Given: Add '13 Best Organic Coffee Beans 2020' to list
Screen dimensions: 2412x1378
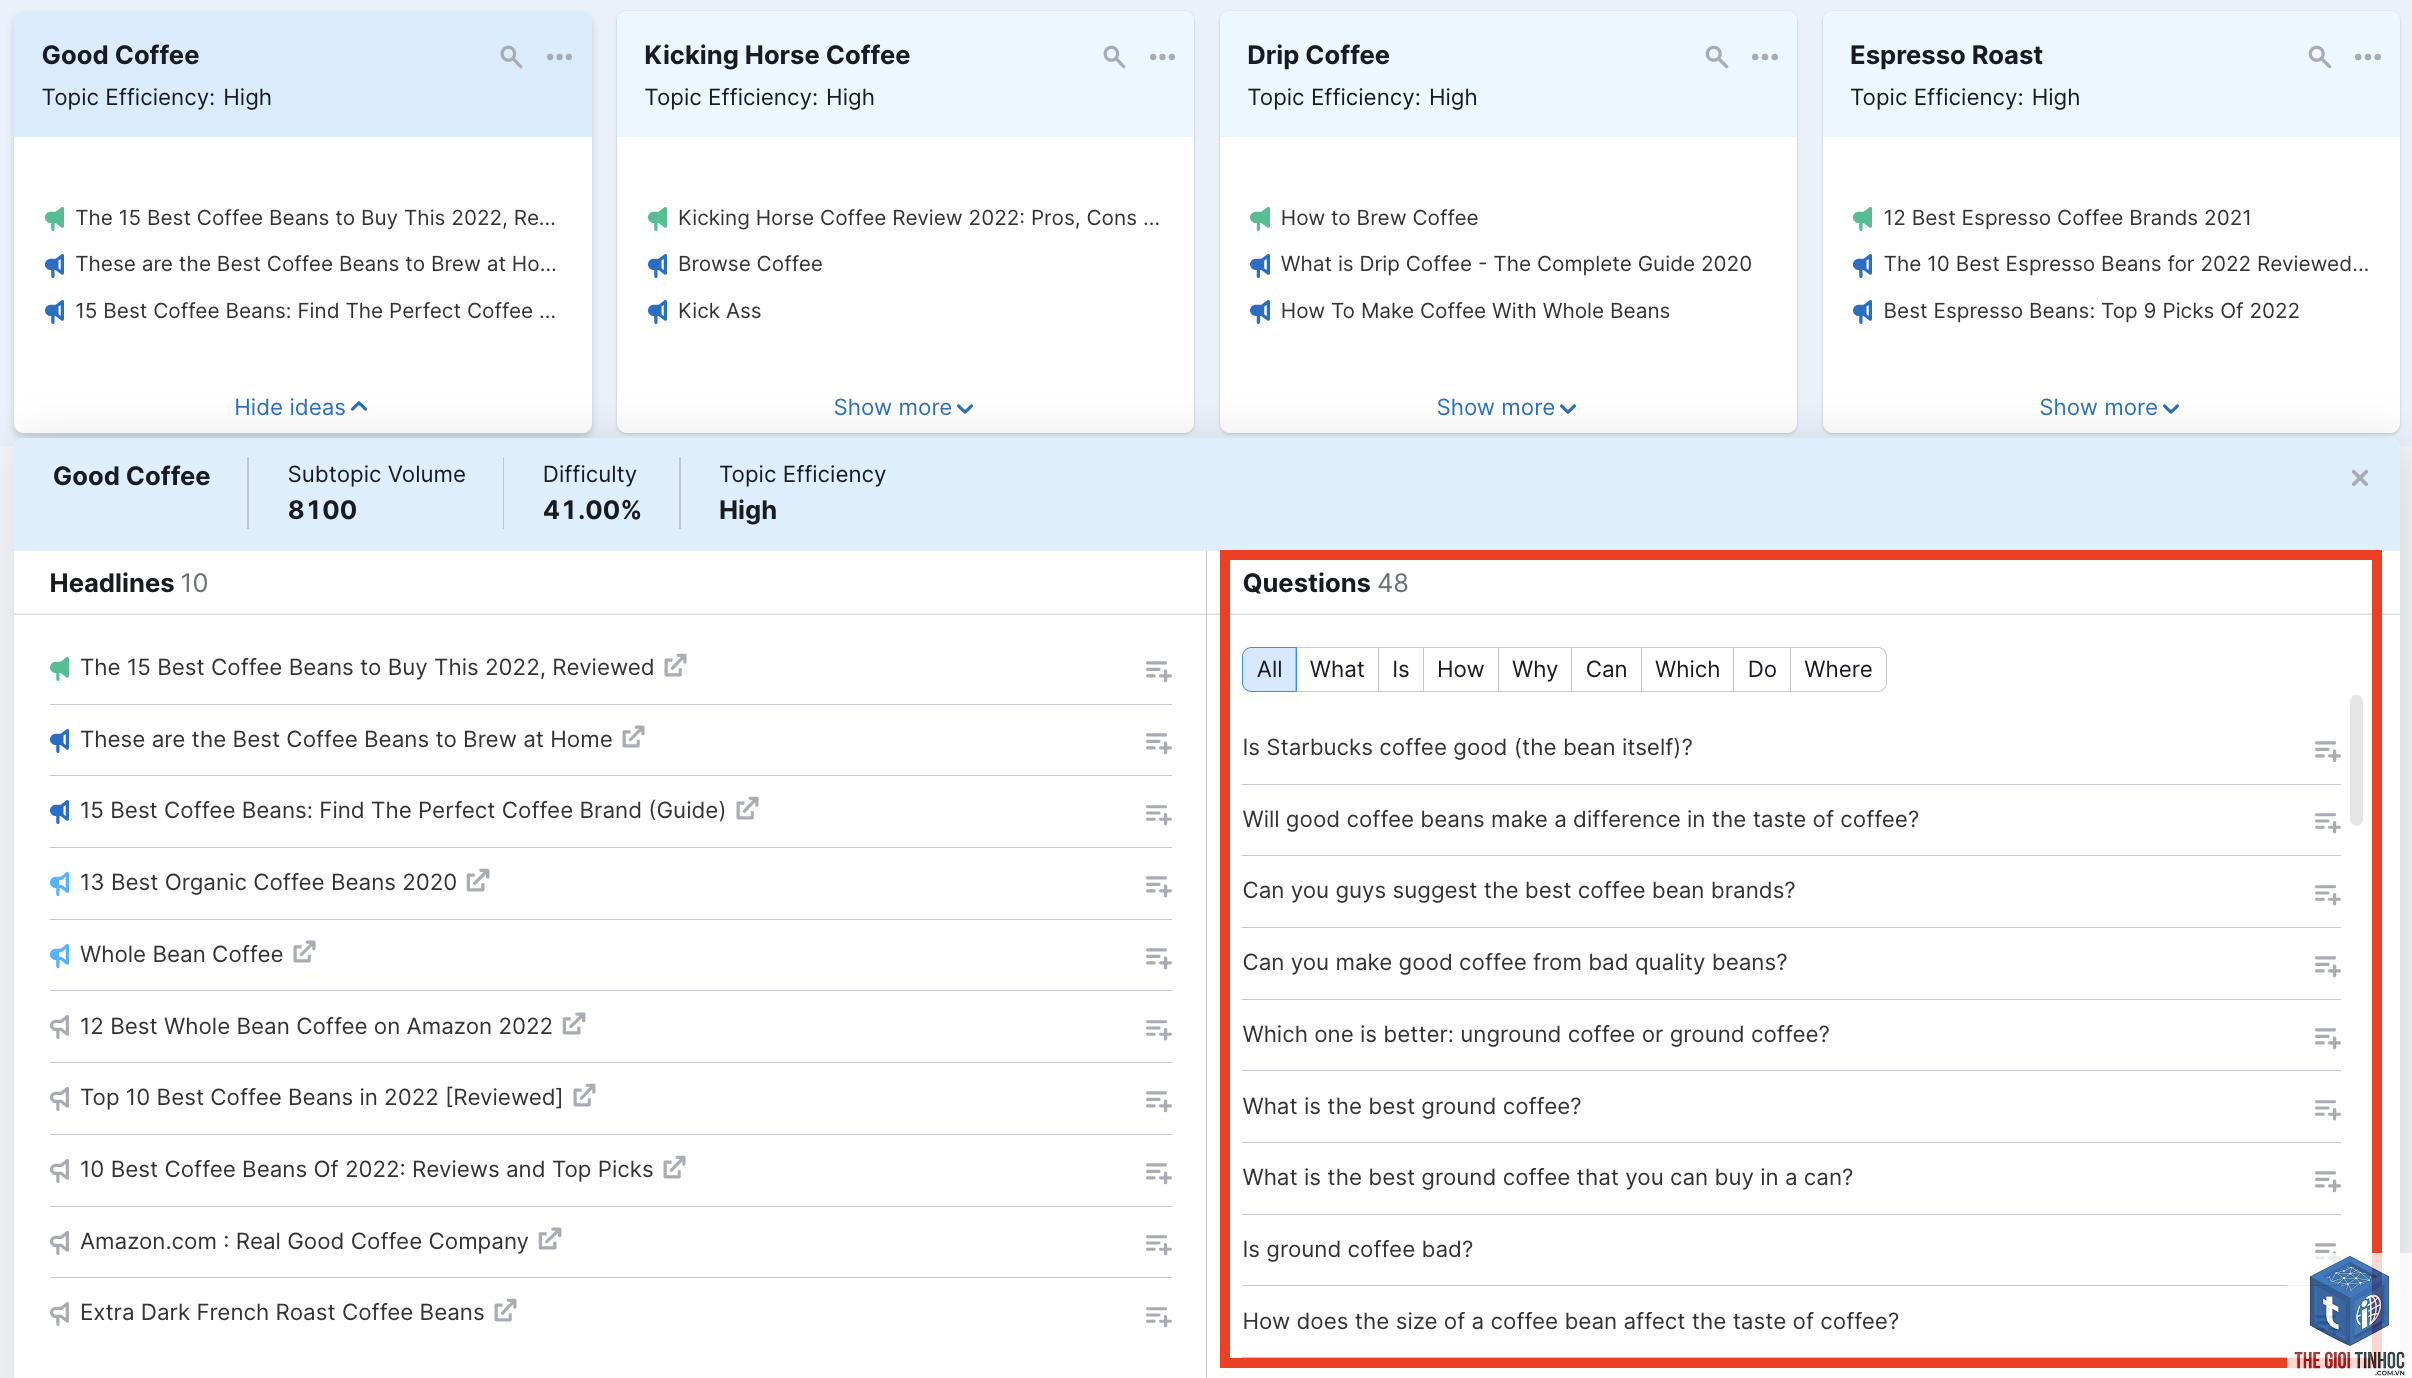Looking at the screenshot, I should pos(1158,885).
